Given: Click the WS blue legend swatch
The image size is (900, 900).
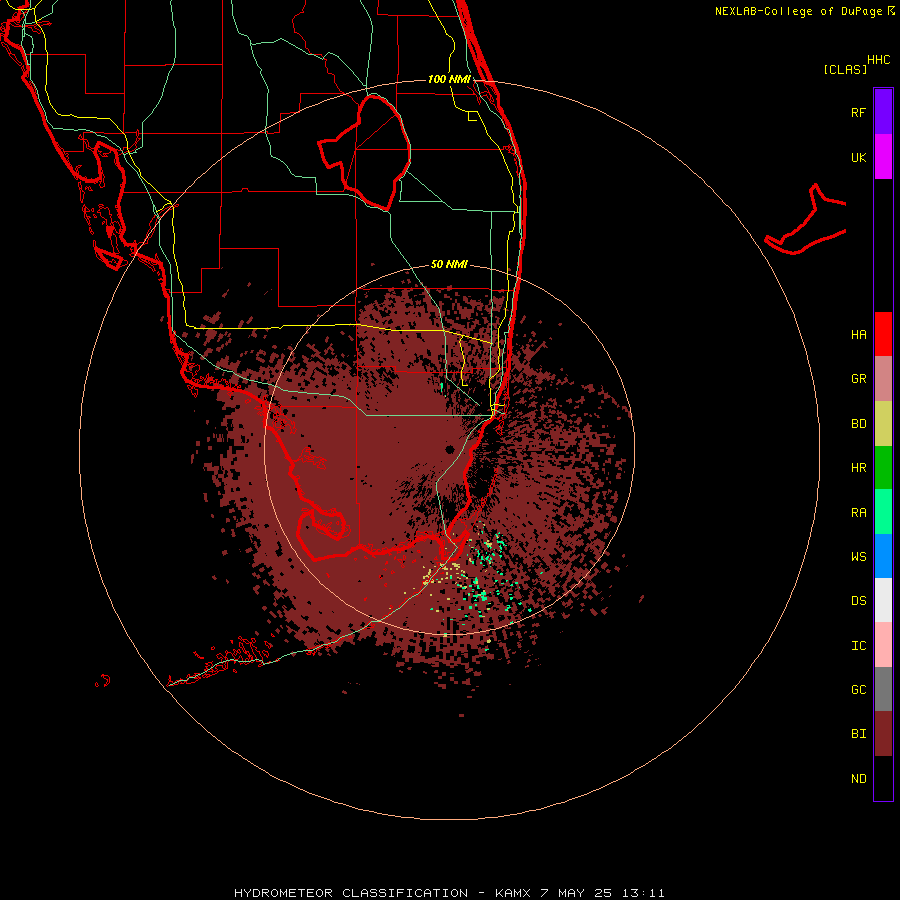Looking at the screenshot, I should click(883, 556).
